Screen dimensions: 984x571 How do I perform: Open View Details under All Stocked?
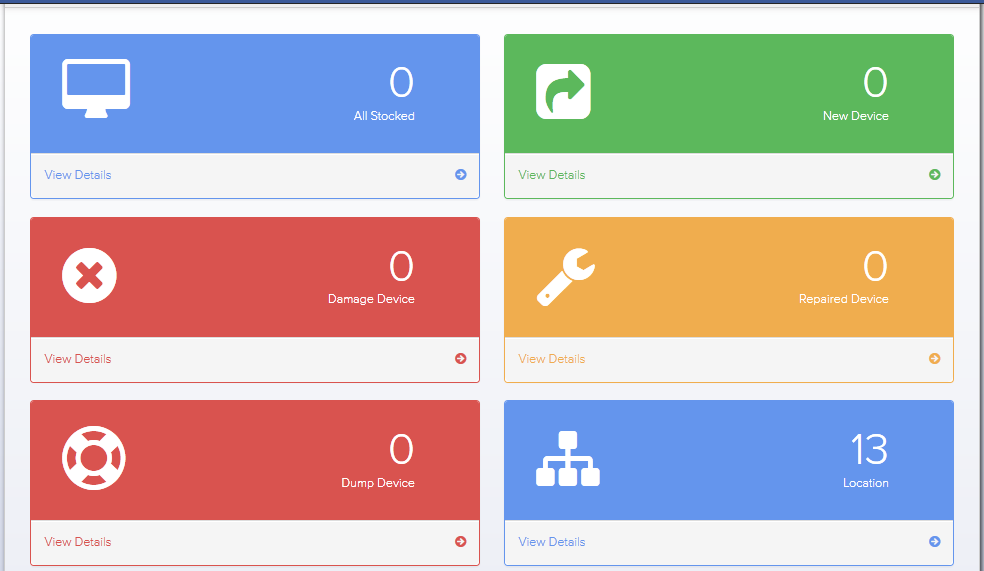(x=78, y=175)
